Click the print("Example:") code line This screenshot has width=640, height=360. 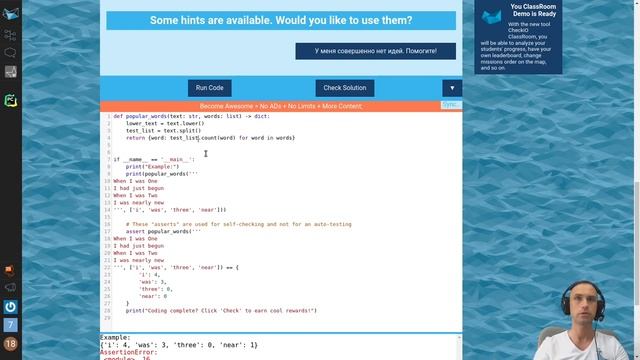click(x=152, y=167)
